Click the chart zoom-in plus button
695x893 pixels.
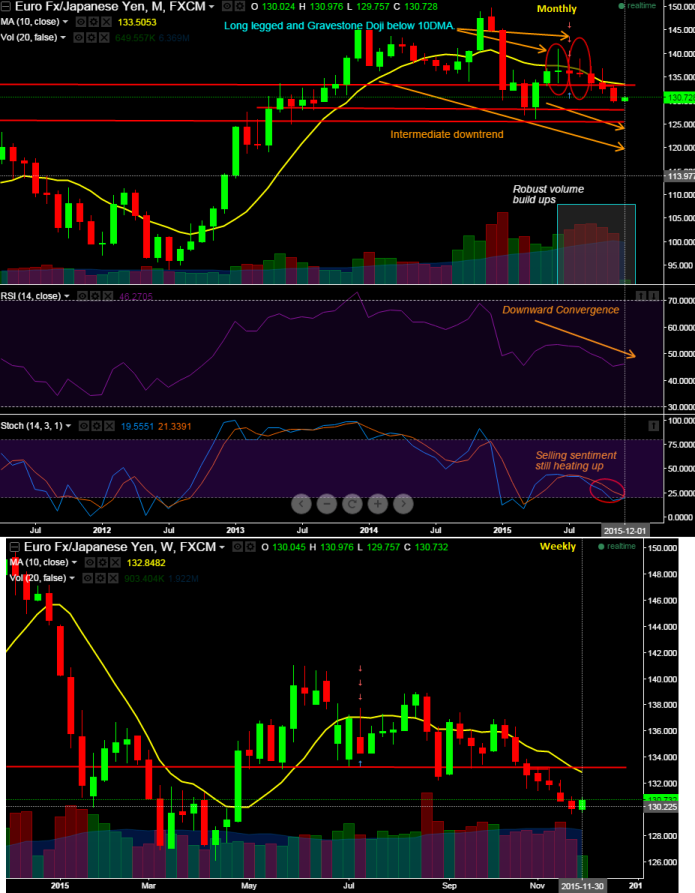[x=378, y=503]
